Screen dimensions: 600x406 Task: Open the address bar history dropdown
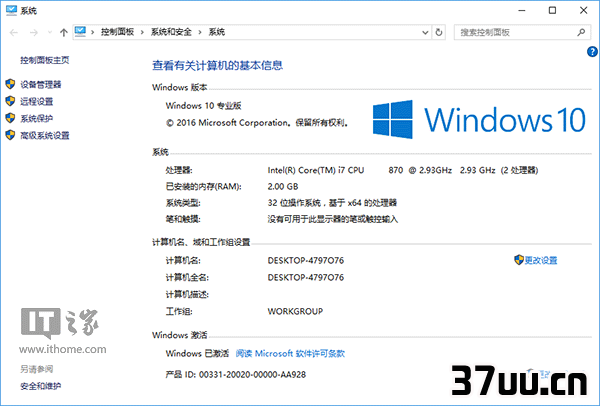(x=425, y=33)
